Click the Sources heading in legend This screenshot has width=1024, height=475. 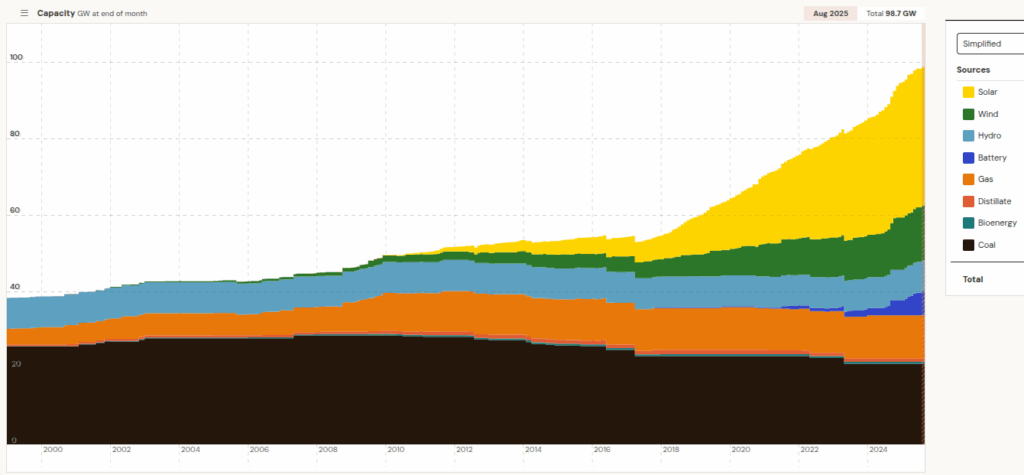click(x=973, y=70)
